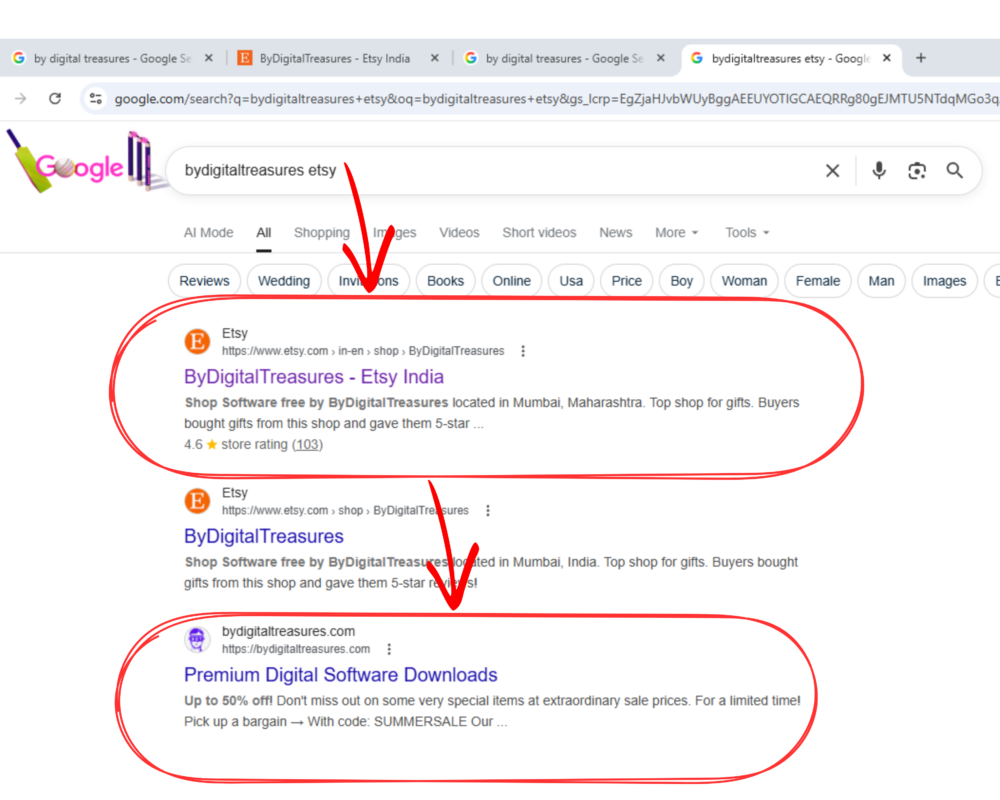
Task: Expand the Tools dropdown
Action: 747,233
